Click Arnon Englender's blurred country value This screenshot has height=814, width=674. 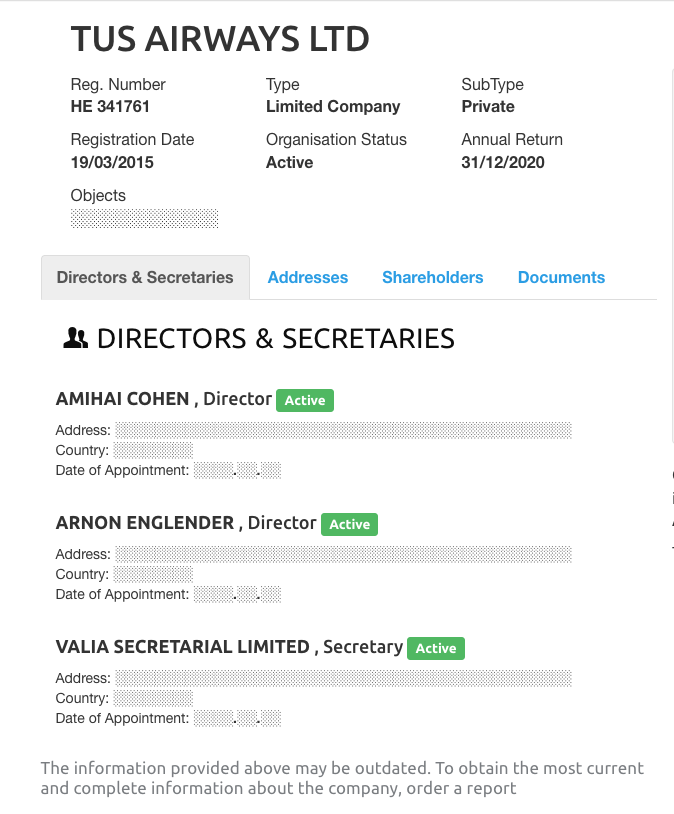pyautogui.click(x=152, y=574)
